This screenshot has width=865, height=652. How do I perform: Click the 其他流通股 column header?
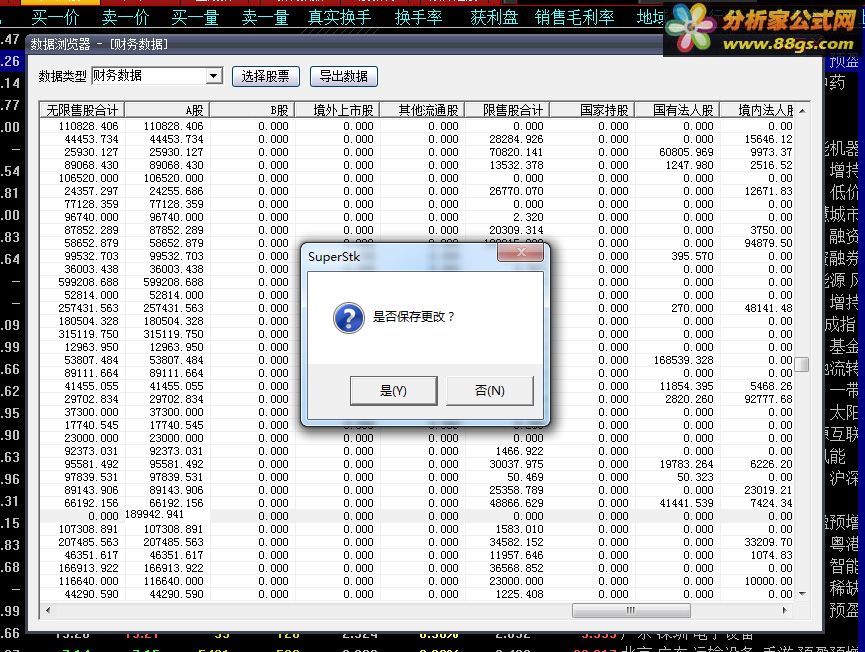point(422,110)
